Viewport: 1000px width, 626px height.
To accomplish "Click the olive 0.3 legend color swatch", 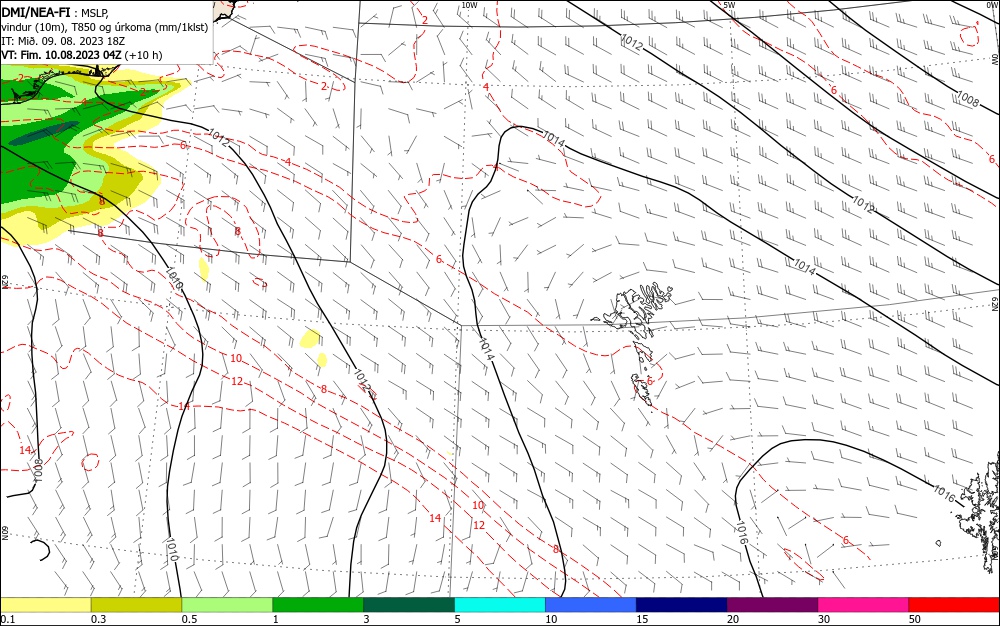I will (136, 605).
